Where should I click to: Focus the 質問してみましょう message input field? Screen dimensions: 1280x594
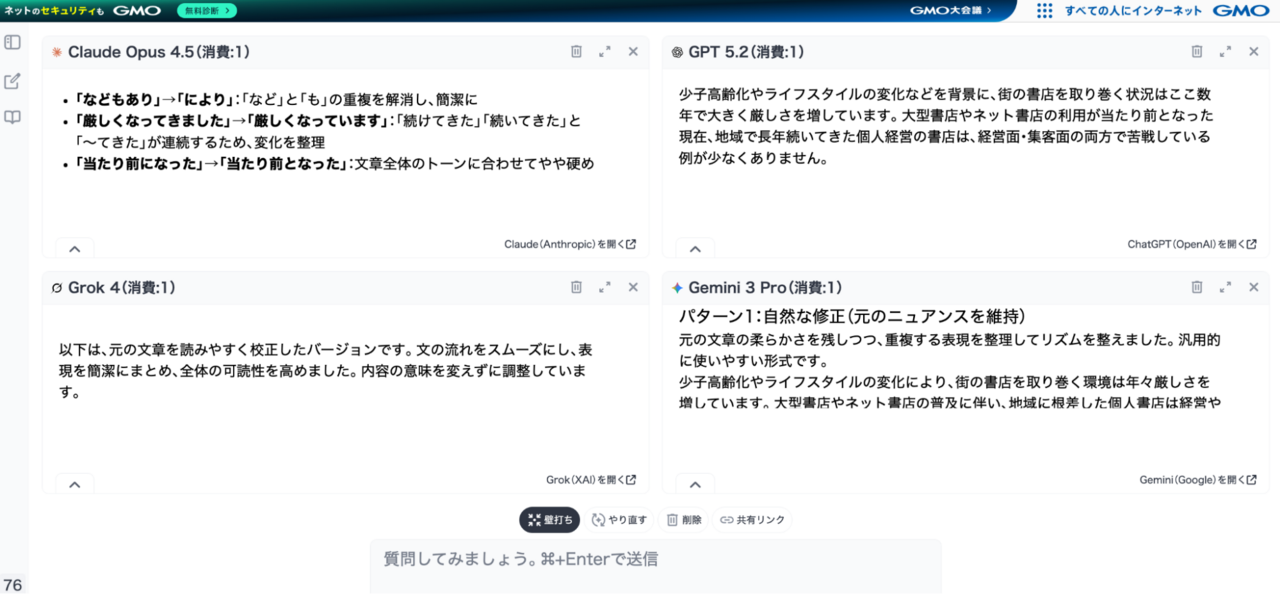coord(655,560)
